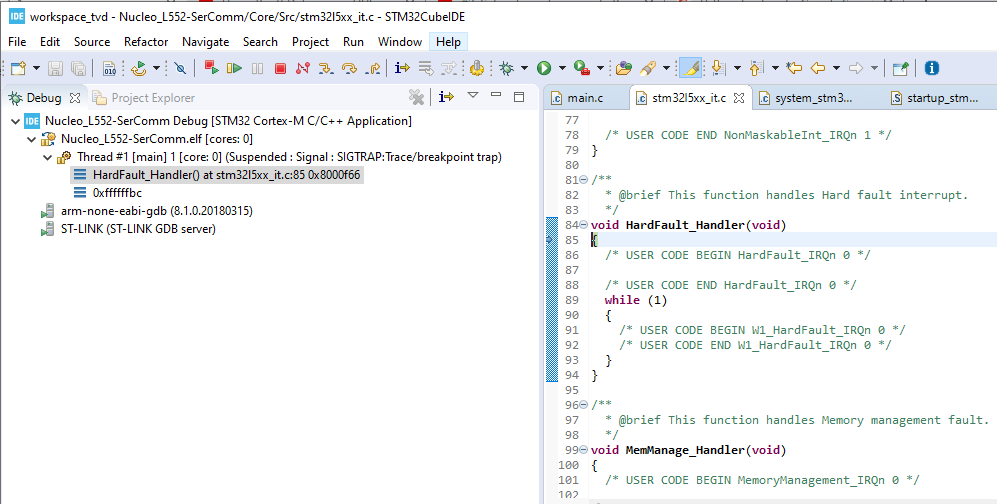
Task: Open the Run configurations dropdown arrow
Action: tap(562, 68)
